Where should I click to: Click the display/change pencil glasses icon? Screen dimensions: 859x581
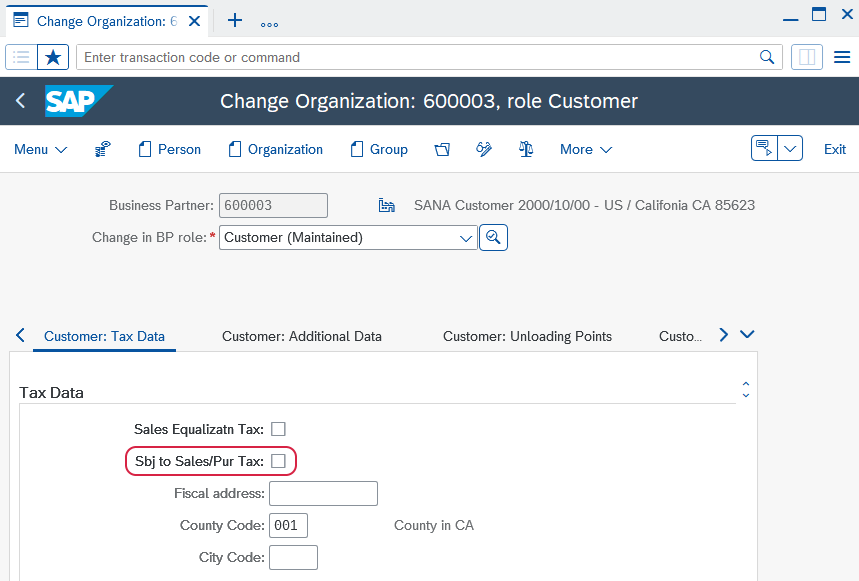(484, 149)
